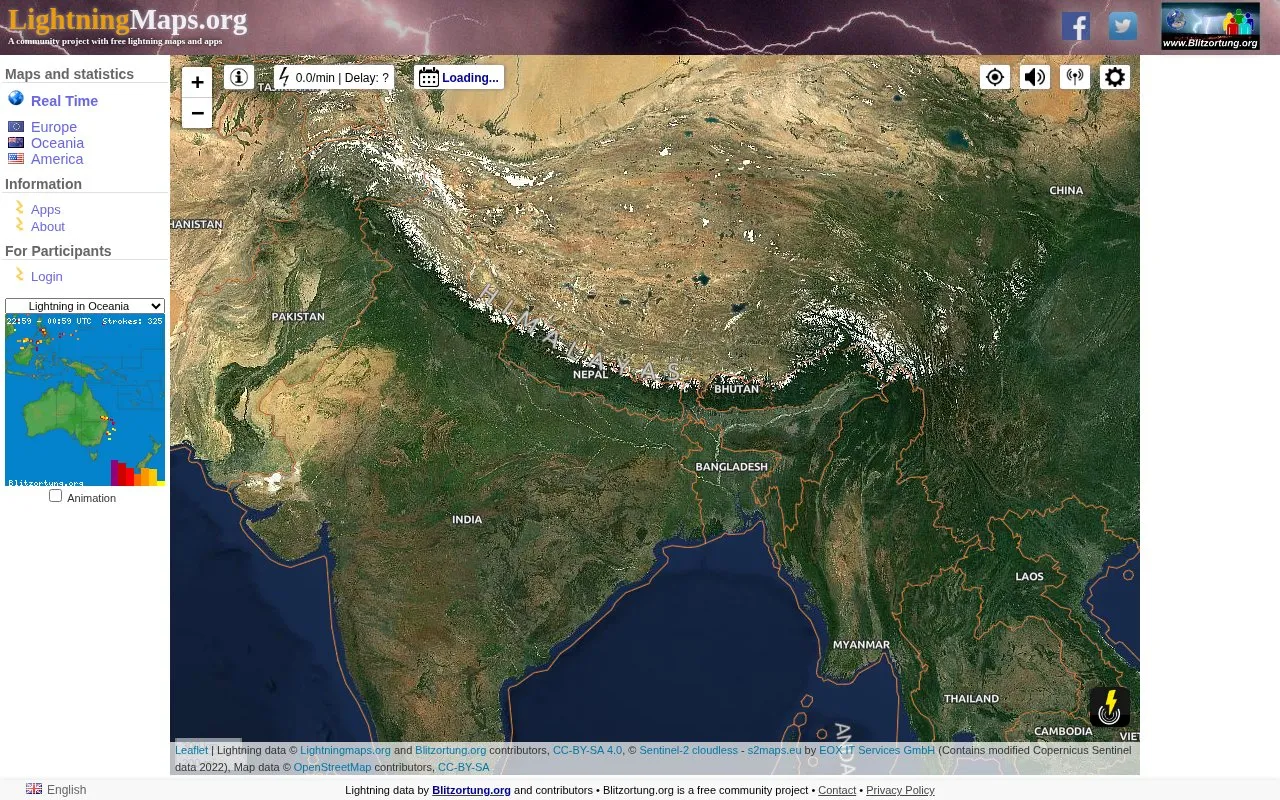Open the calendar Loading button

(x=459, y=77)
